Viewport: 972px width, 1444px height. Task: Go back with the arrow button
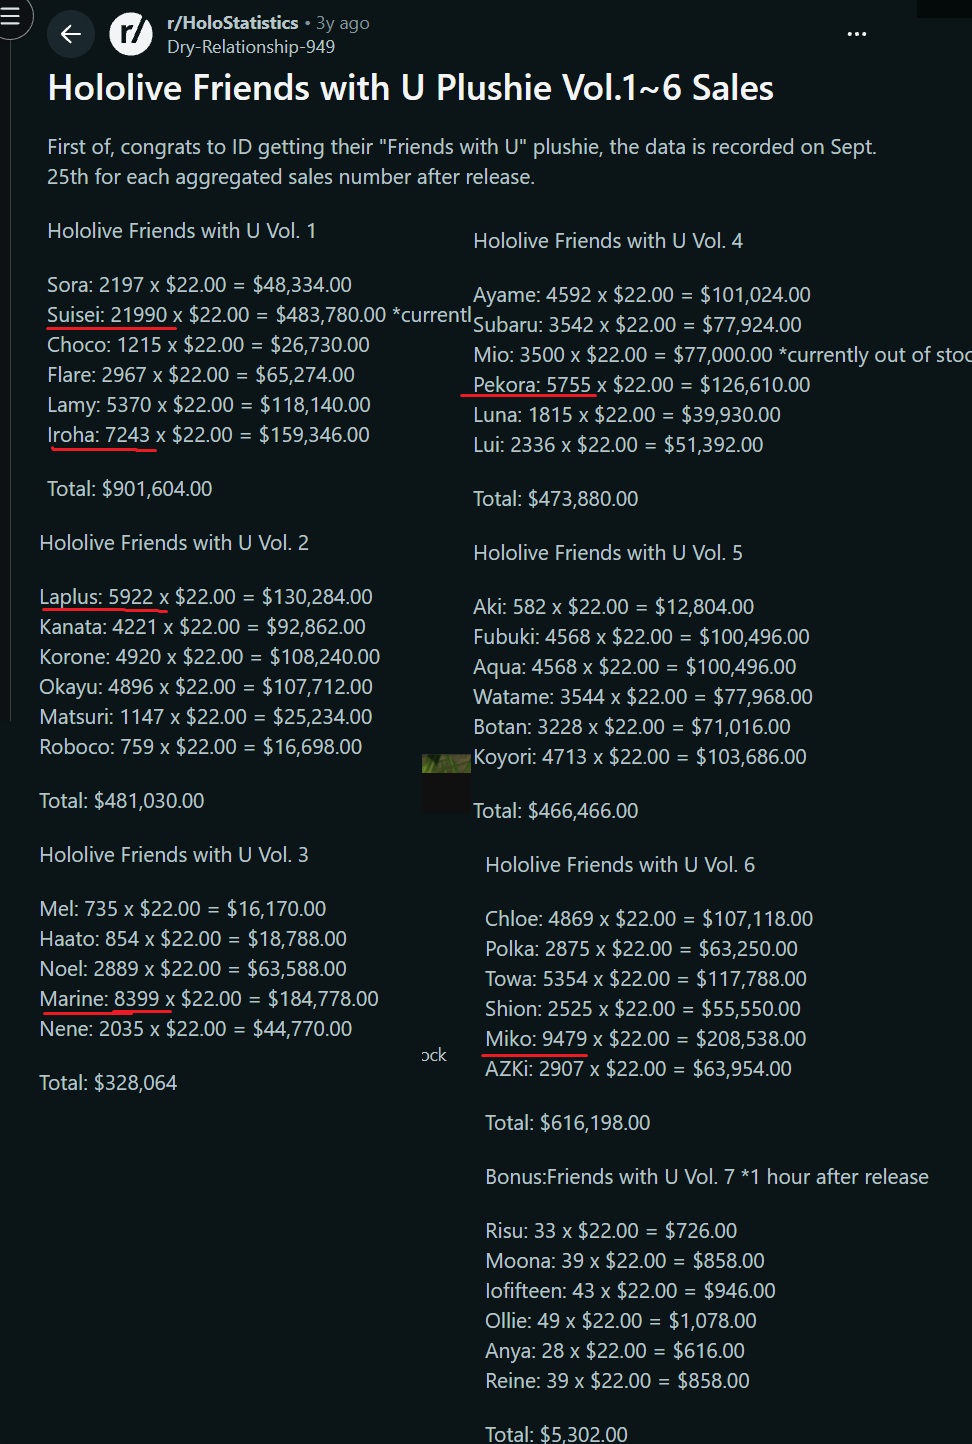(70, 34)
